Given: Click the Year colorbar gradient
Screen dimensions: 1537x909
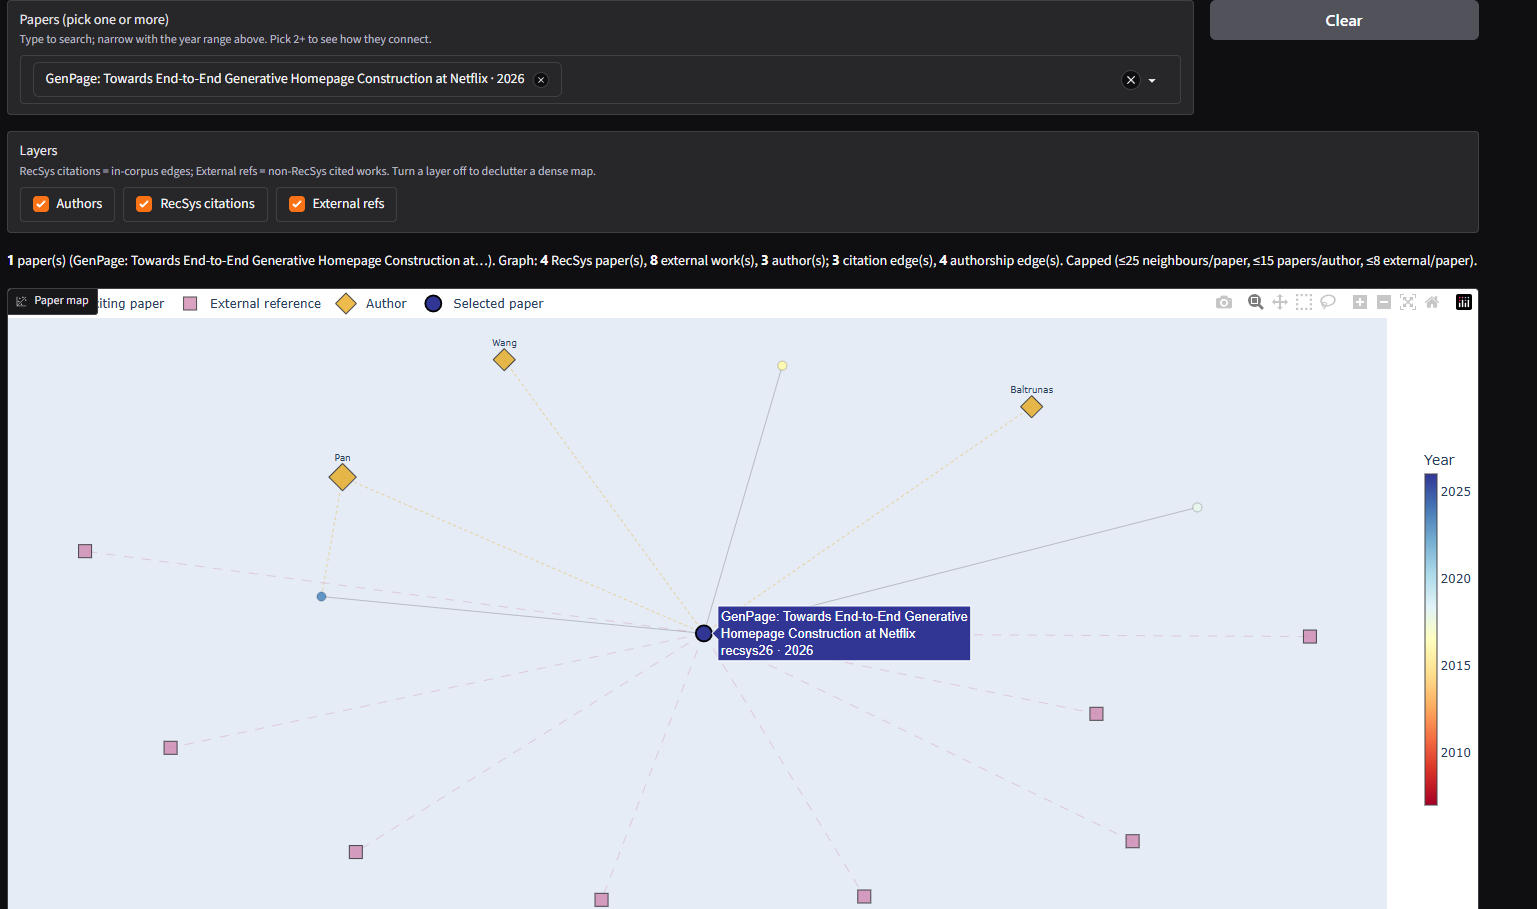Looking at the screenshot, I should pyautogui.click(x=1431, y=639).
